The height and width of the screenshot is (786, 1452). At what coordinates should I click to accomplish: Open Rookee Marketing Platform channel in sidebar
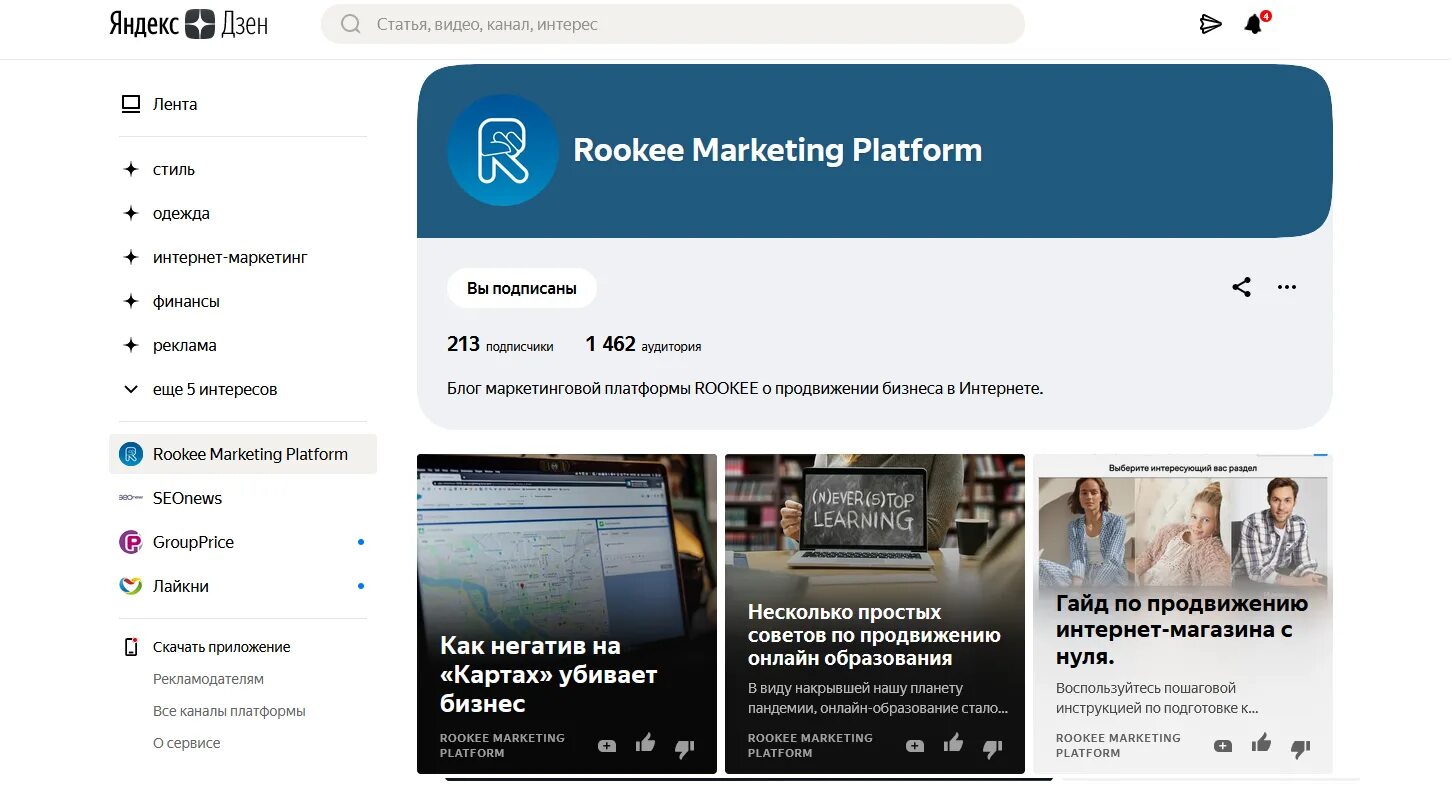click(243, 454)
